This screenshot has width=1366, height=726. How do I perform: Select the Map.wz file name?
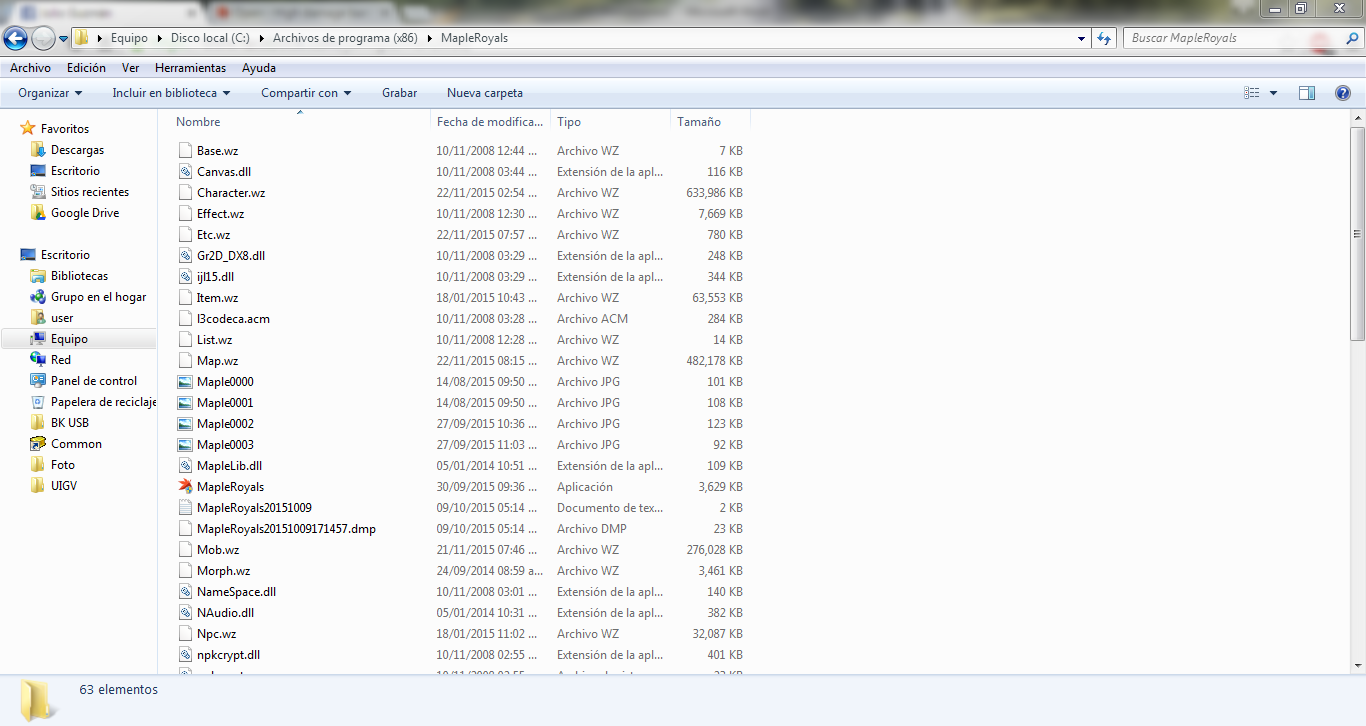217,361
